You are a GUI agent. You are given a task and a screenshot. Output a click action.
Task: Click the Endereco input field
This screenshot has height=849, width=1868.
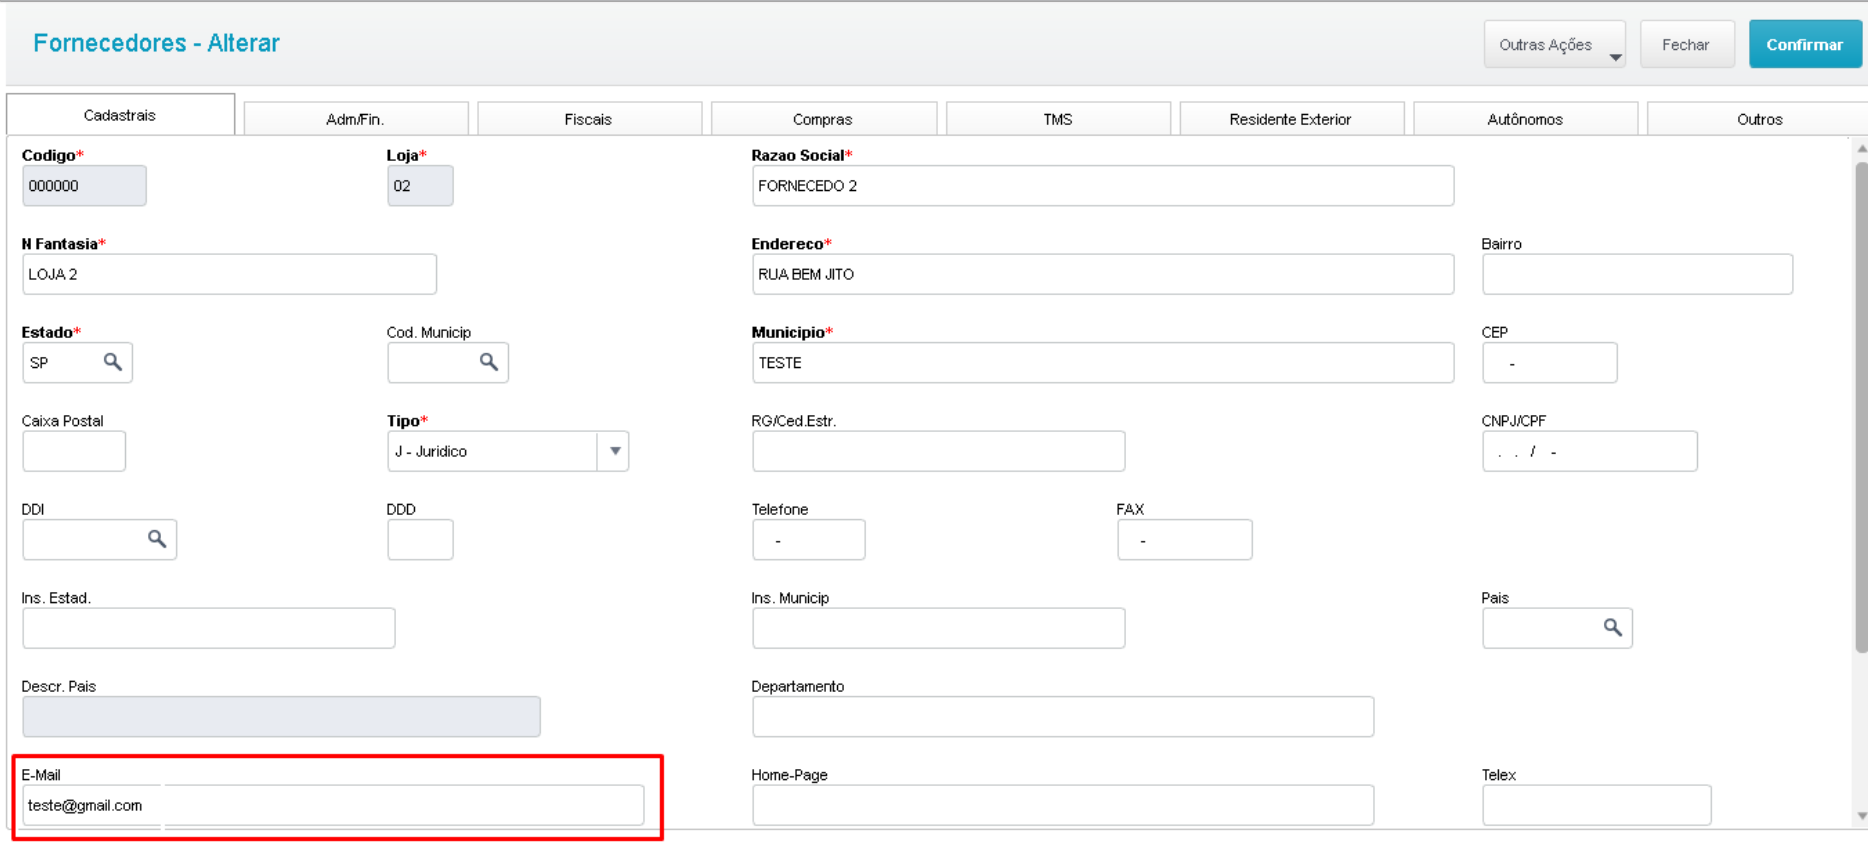(1103, 274)
